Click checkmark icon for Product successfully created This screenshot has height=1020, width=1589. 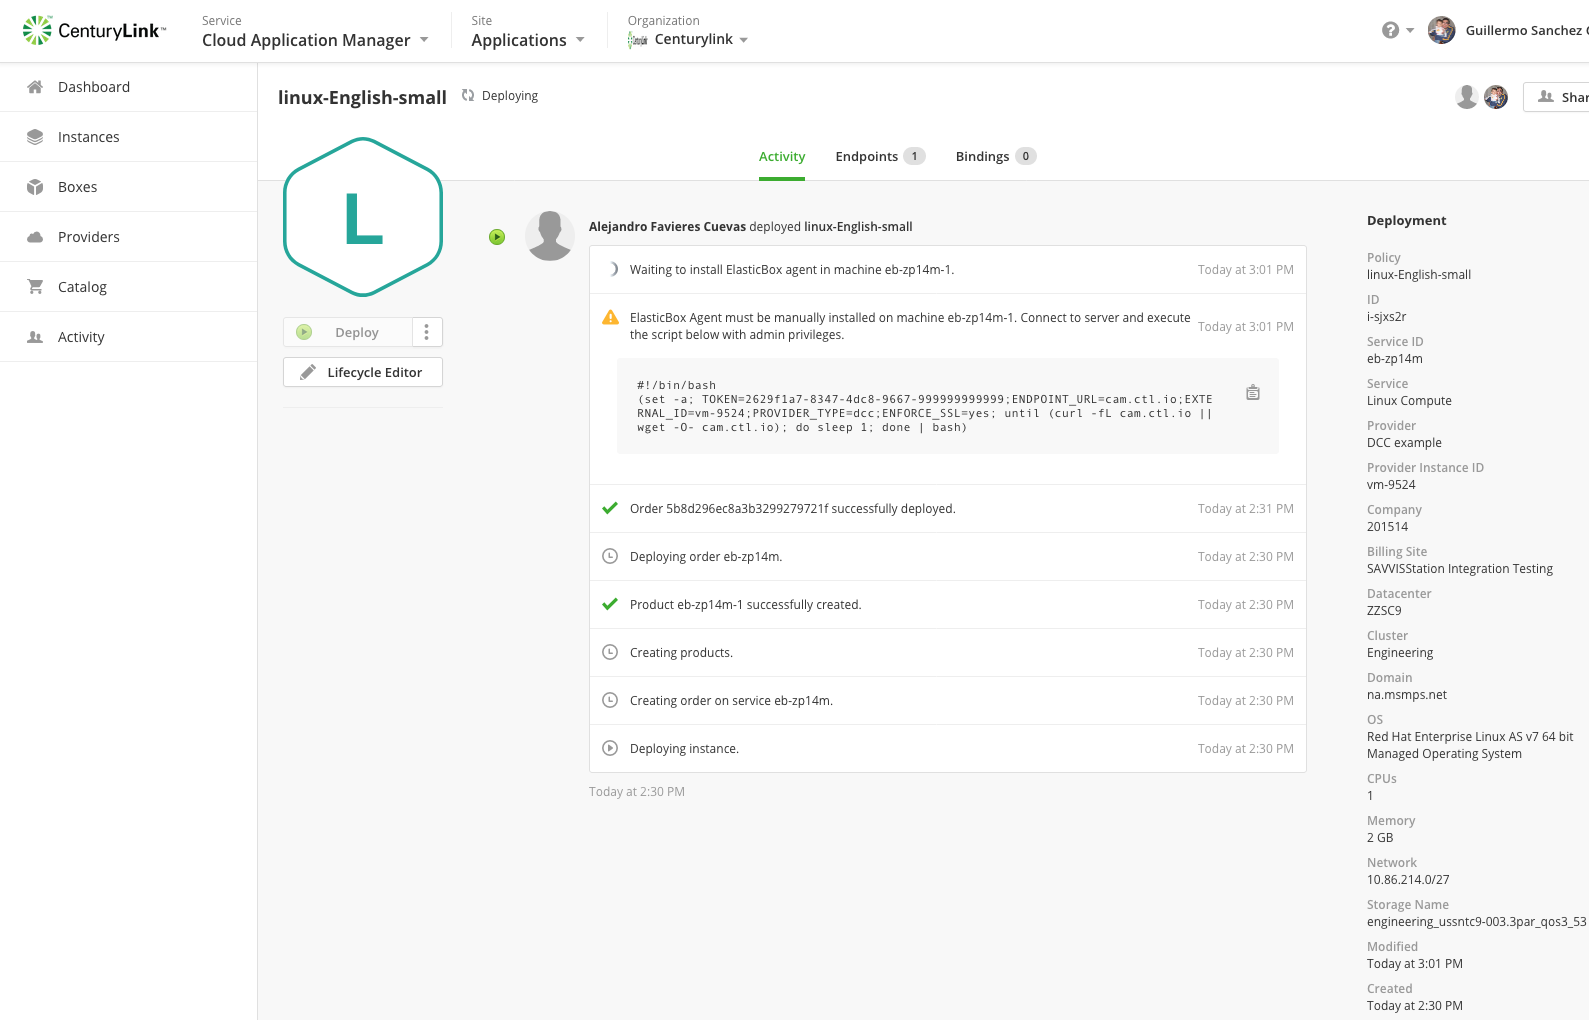610,604
